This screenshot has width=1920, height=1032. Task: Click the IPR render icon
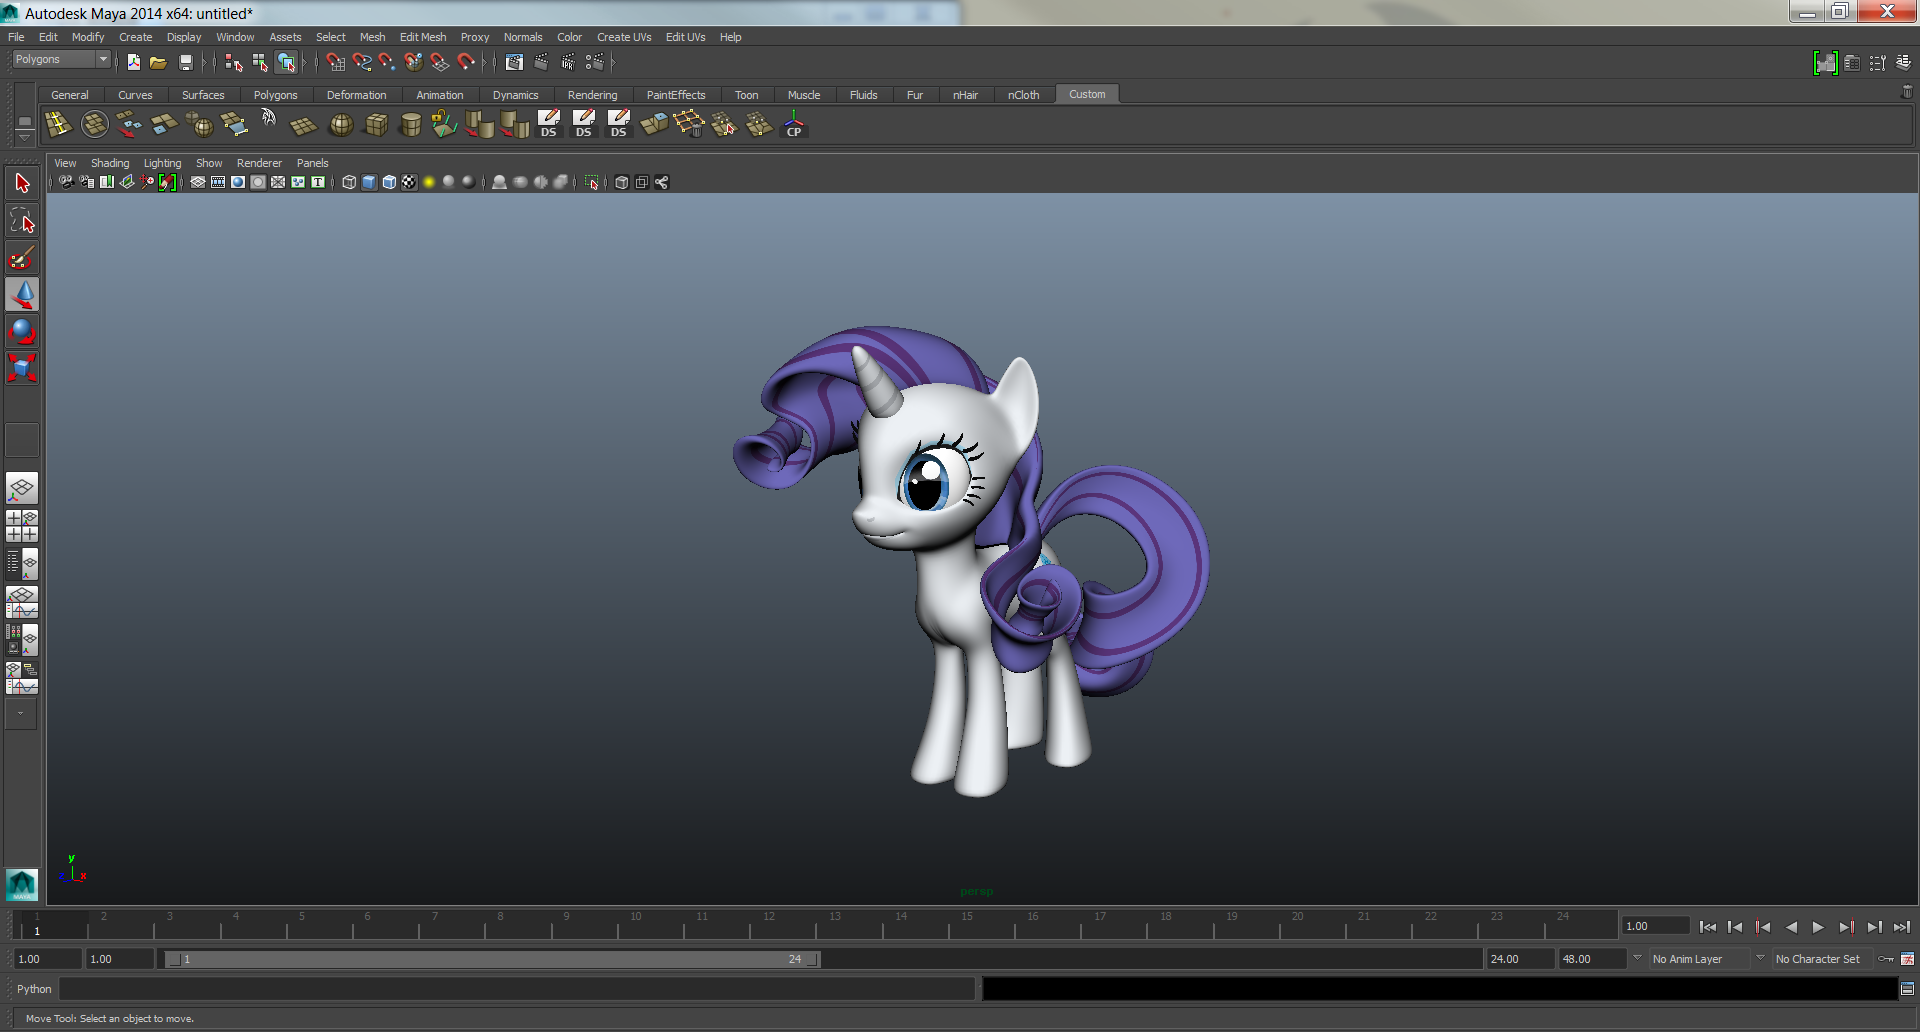tap(568, 62)
